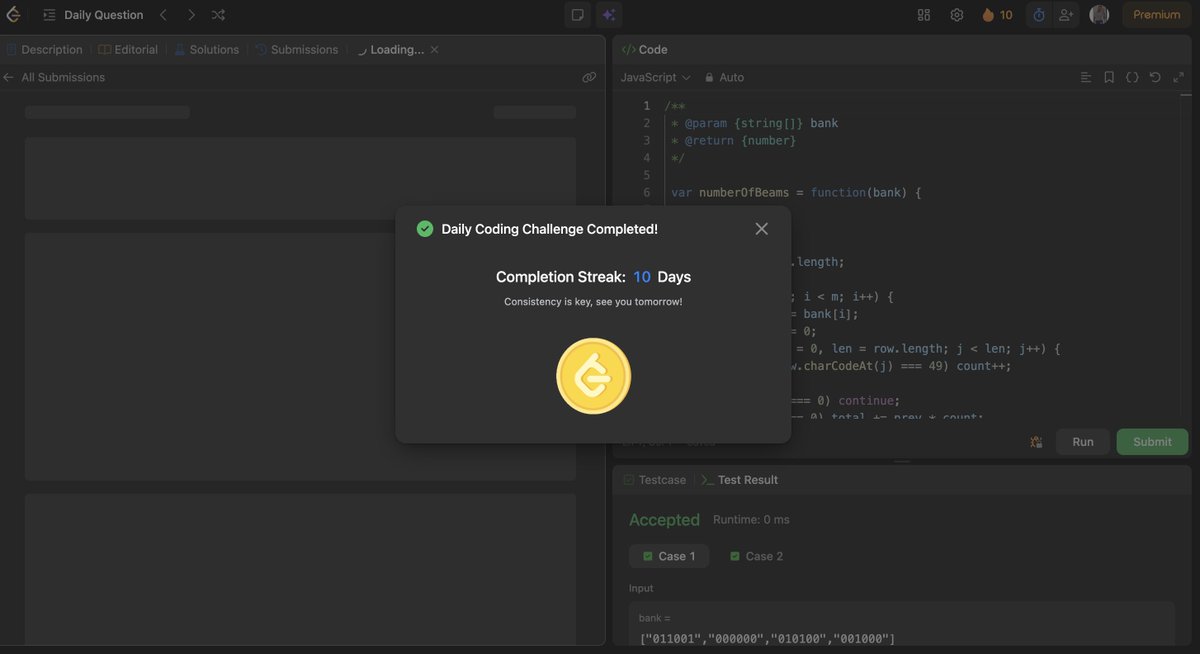The image size is (1200, 654).
Task: Open the notes sticky icon
Action: click(x=577, y=15)
